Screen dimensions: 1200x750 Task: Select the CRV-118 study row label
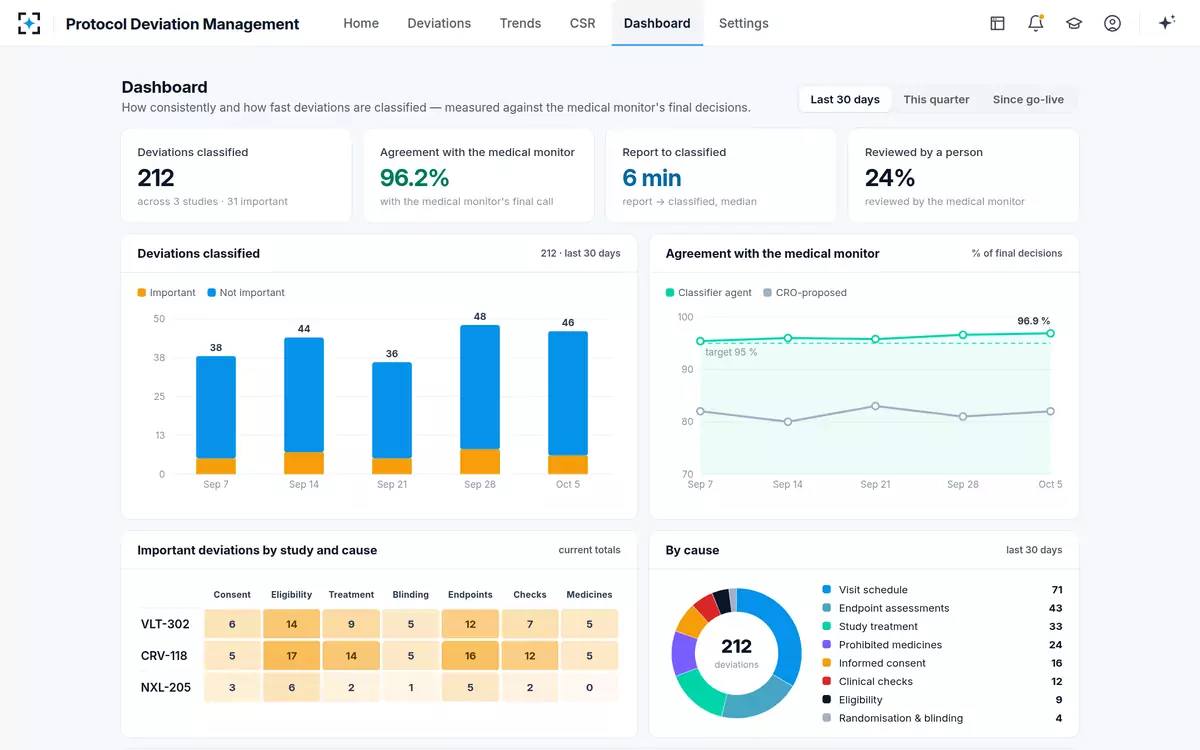165,656
